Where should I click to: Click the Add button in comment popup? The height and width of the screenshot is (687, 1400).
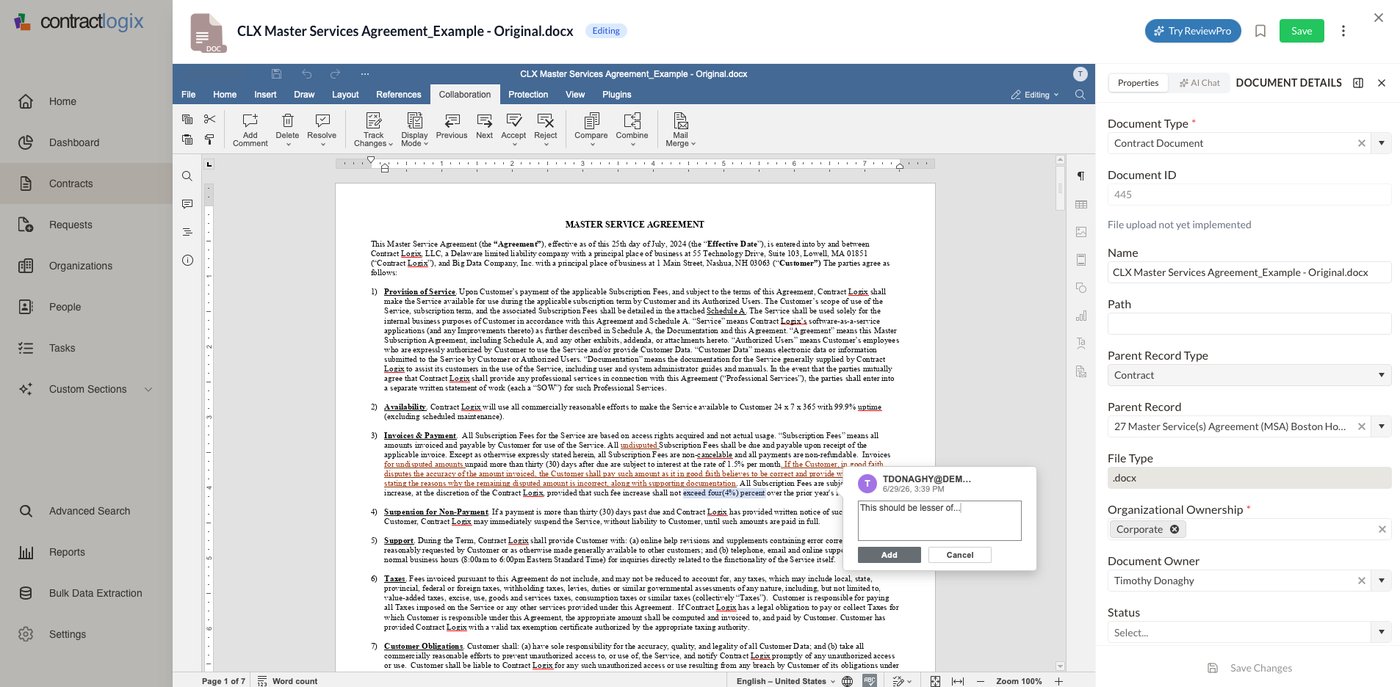tap(889, 555)
